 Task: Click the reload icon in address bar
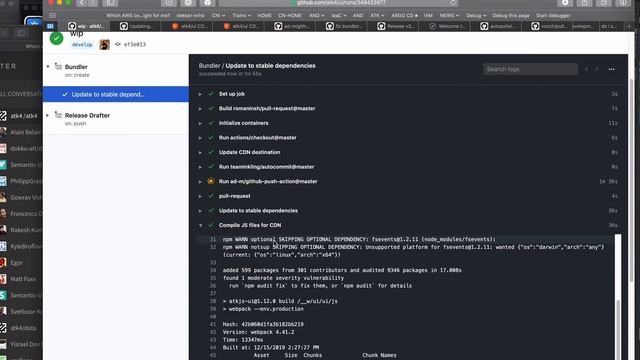click(x=453, y=3)
